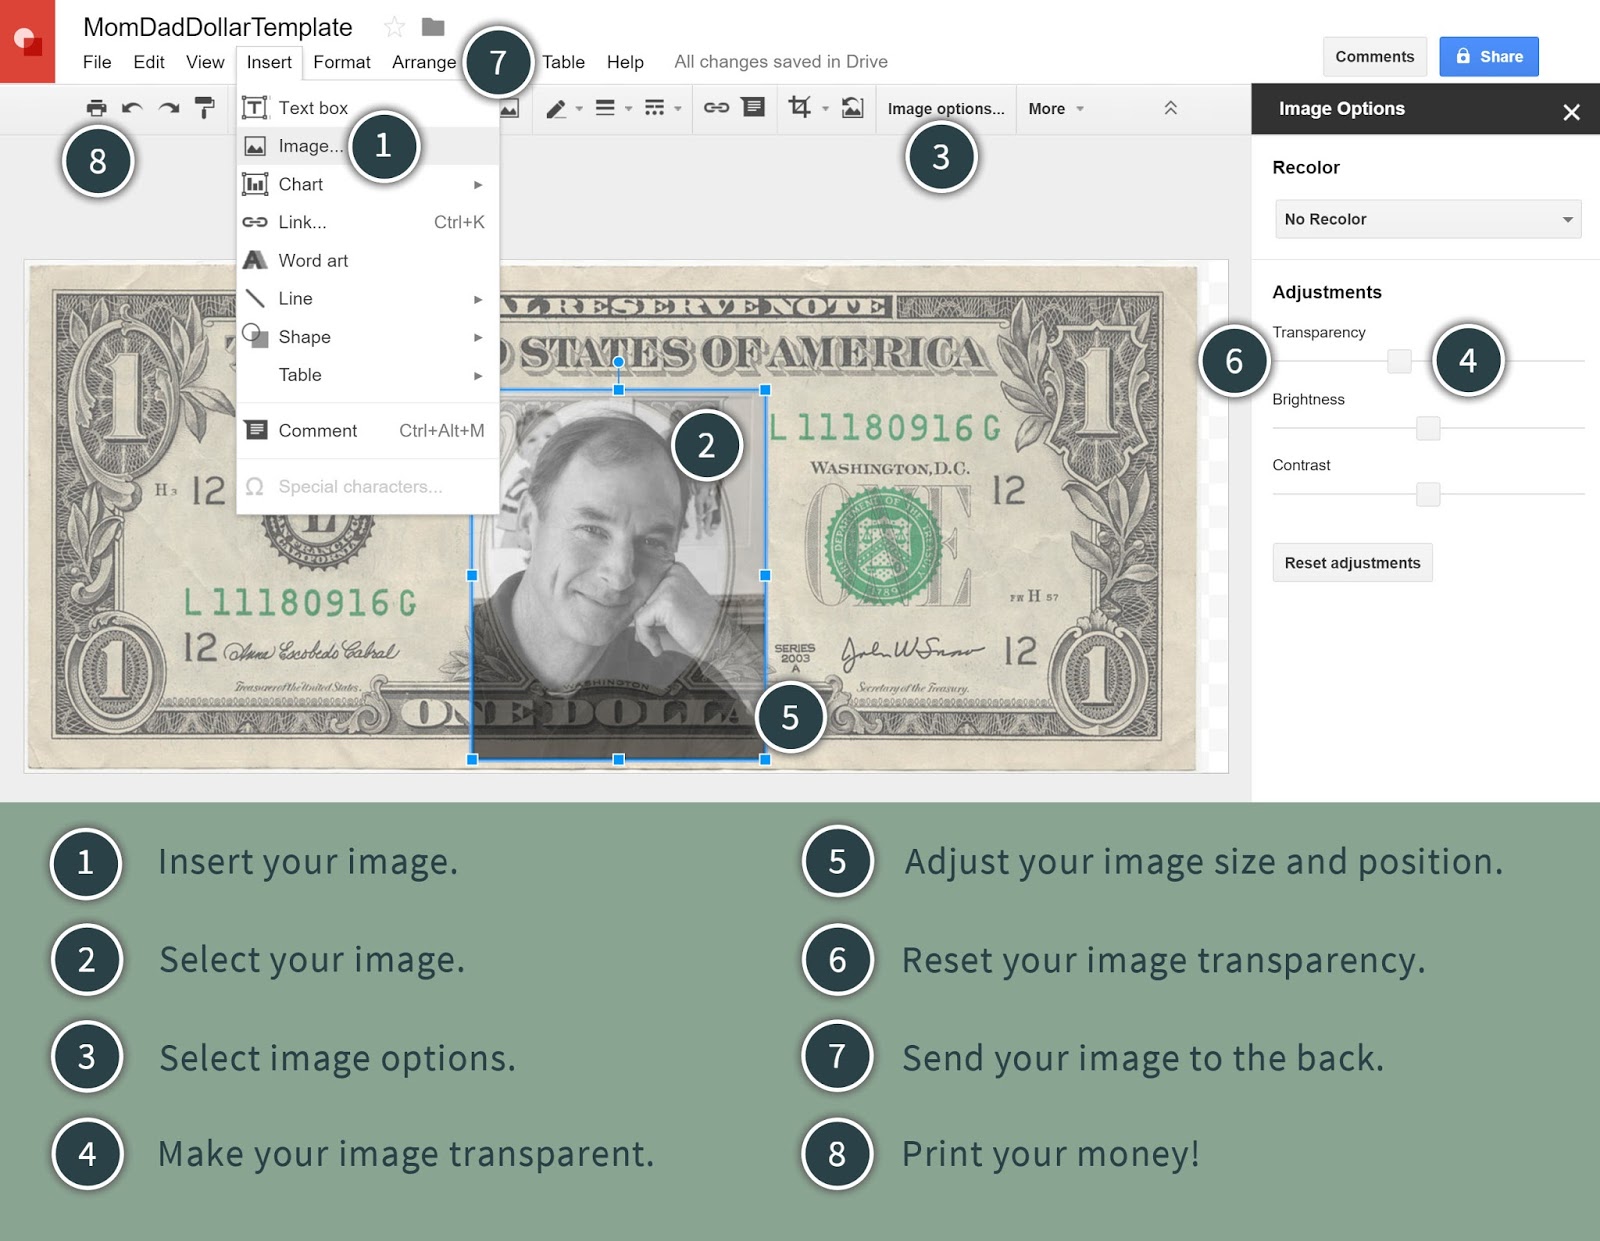Close the Image Options panel
1600x1241 pixels.
[1571, 112]
